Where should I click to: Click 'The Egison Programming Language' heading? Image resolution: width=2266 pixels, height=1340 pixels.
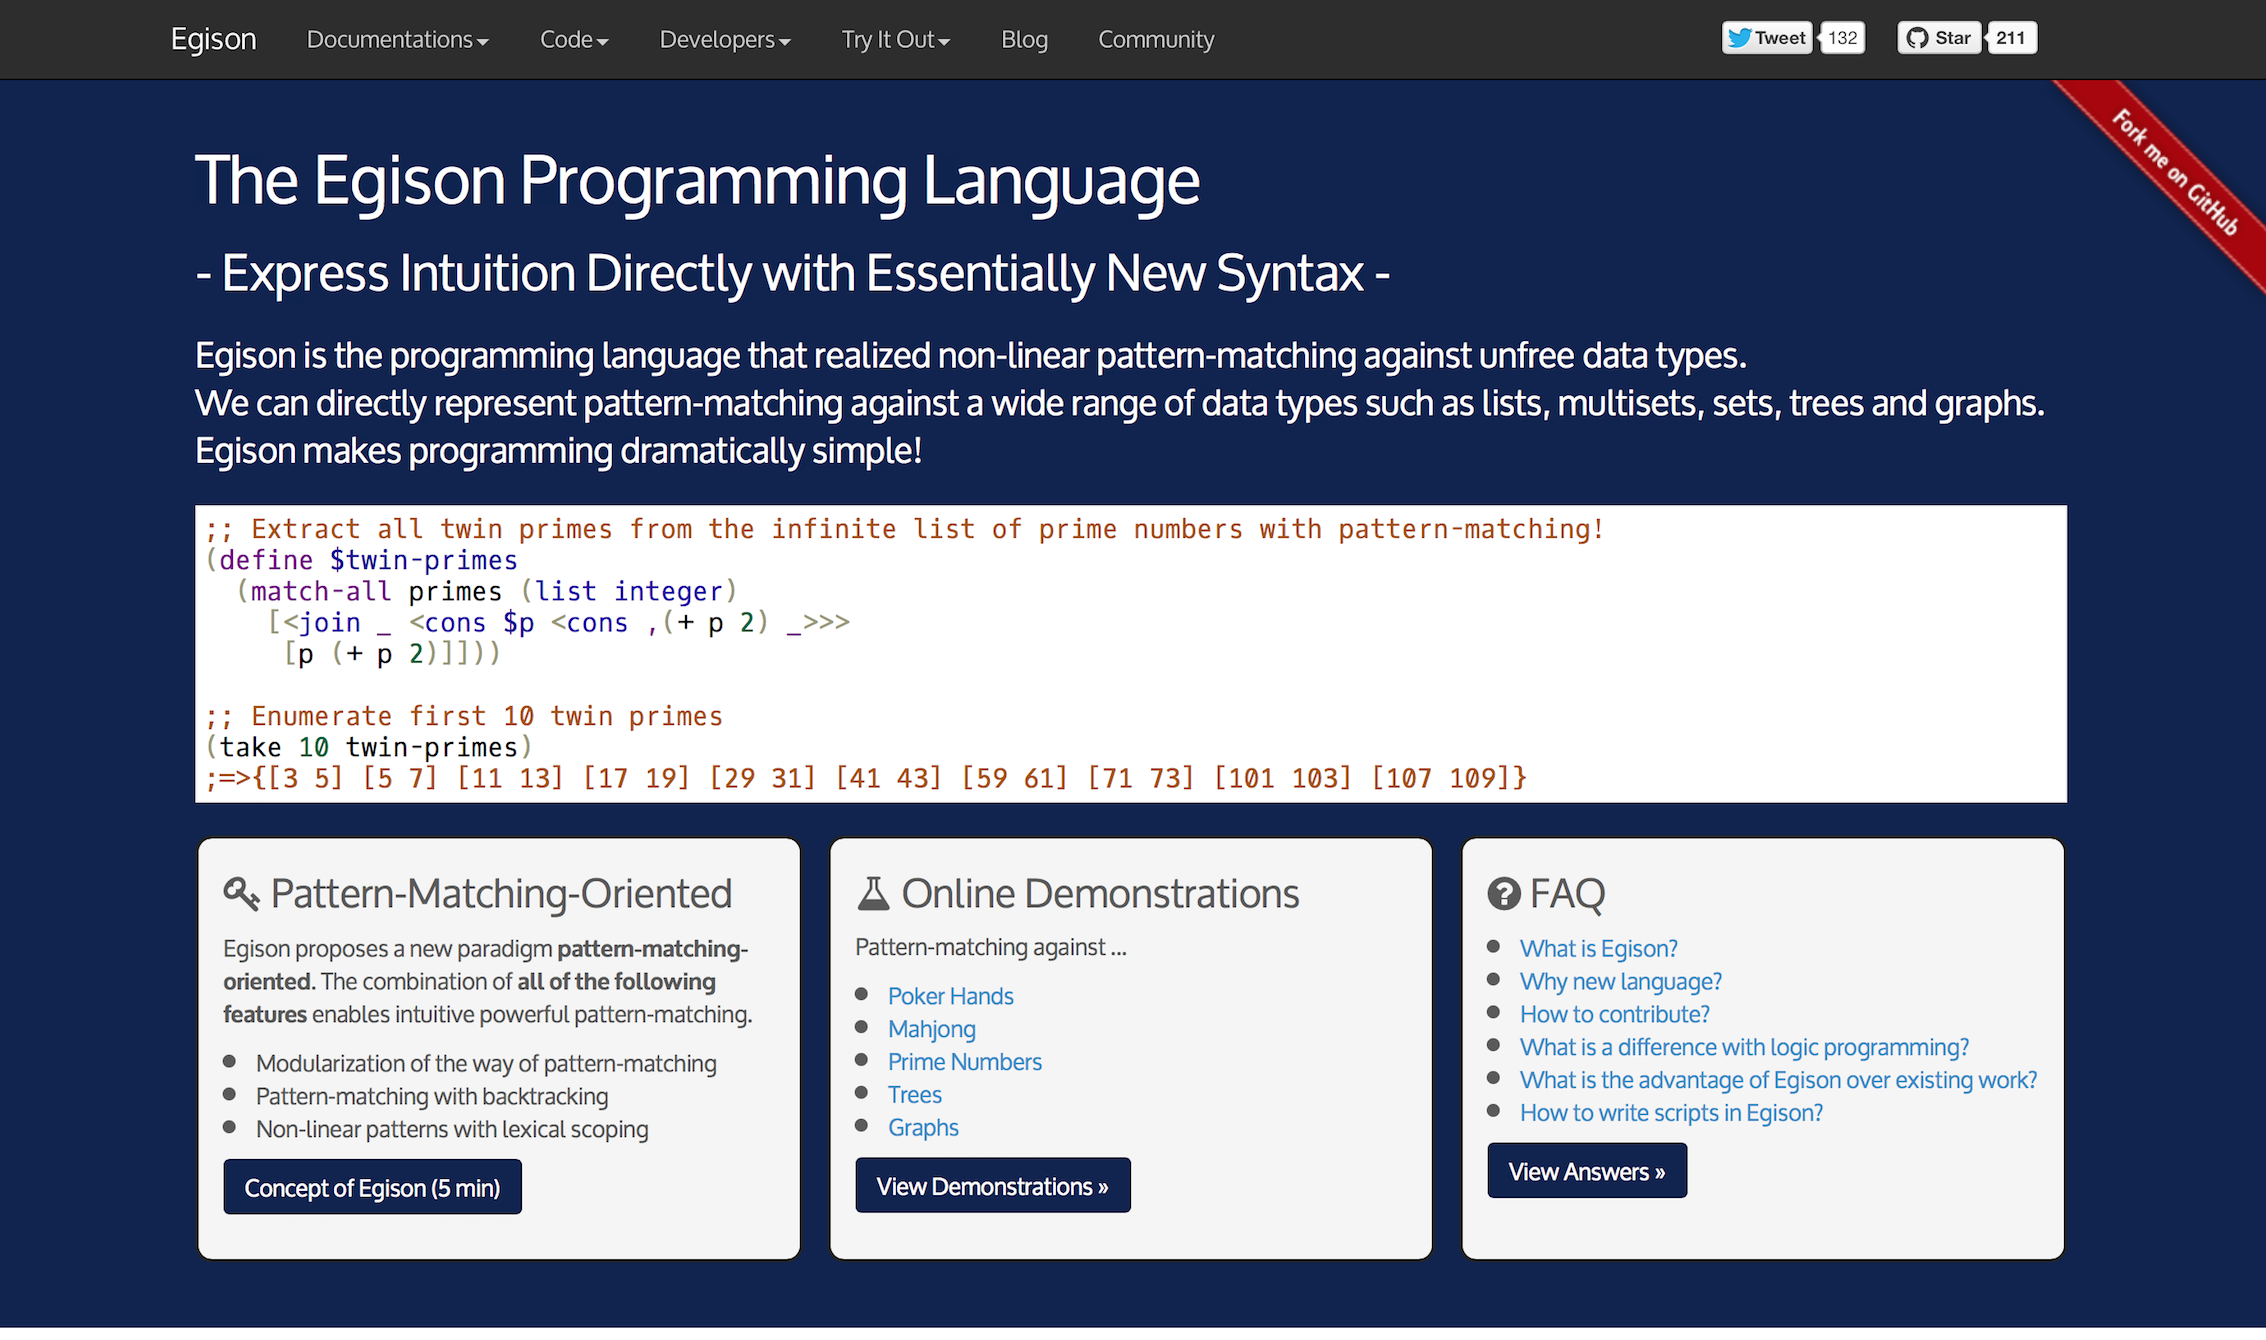(697, 181)
